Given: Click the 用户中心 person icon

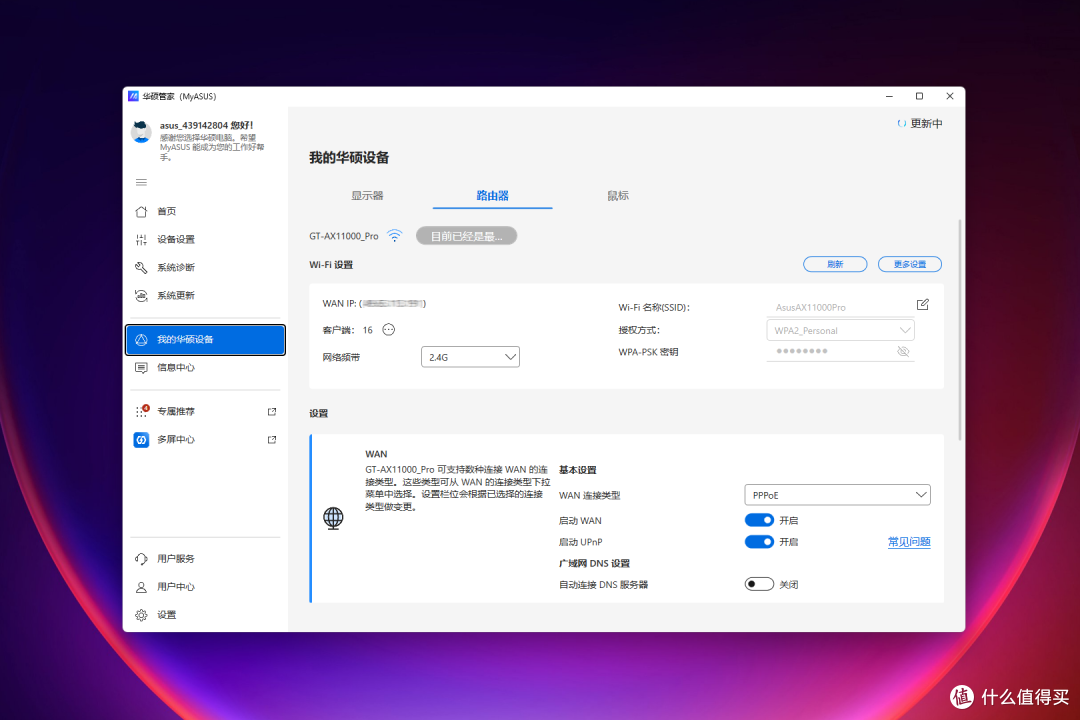Looking at the screenshot, I should coord(141,587).
